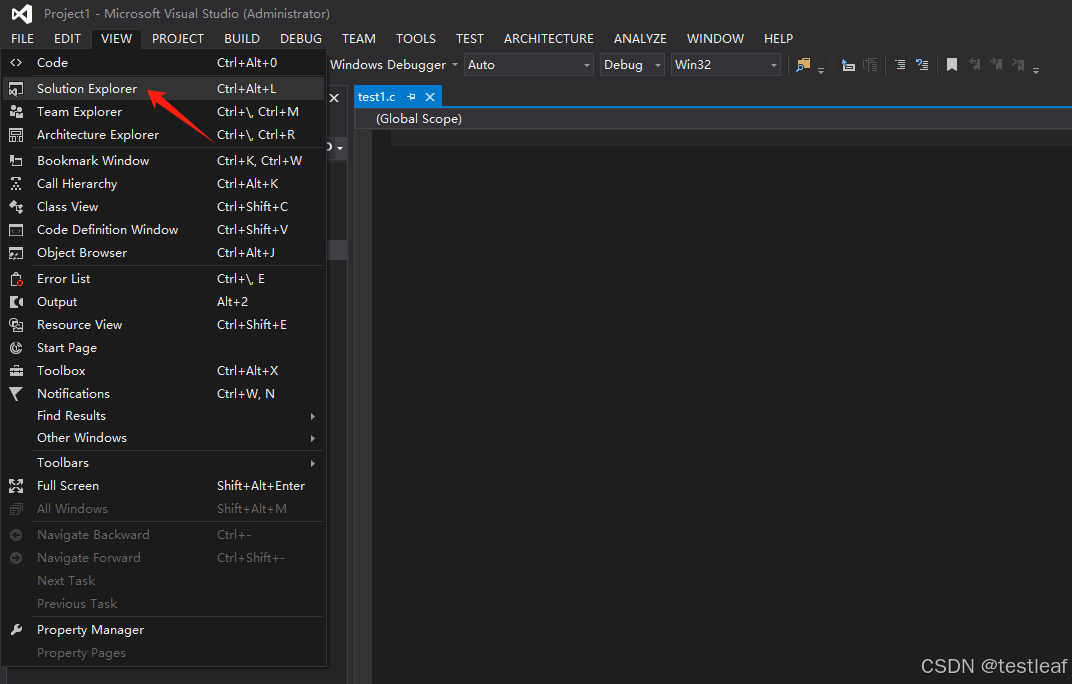This screenshot has height=684, width=1072.
Task: Open the Find in Files toolbar overflow arrow
Action: tap(820, 70)
